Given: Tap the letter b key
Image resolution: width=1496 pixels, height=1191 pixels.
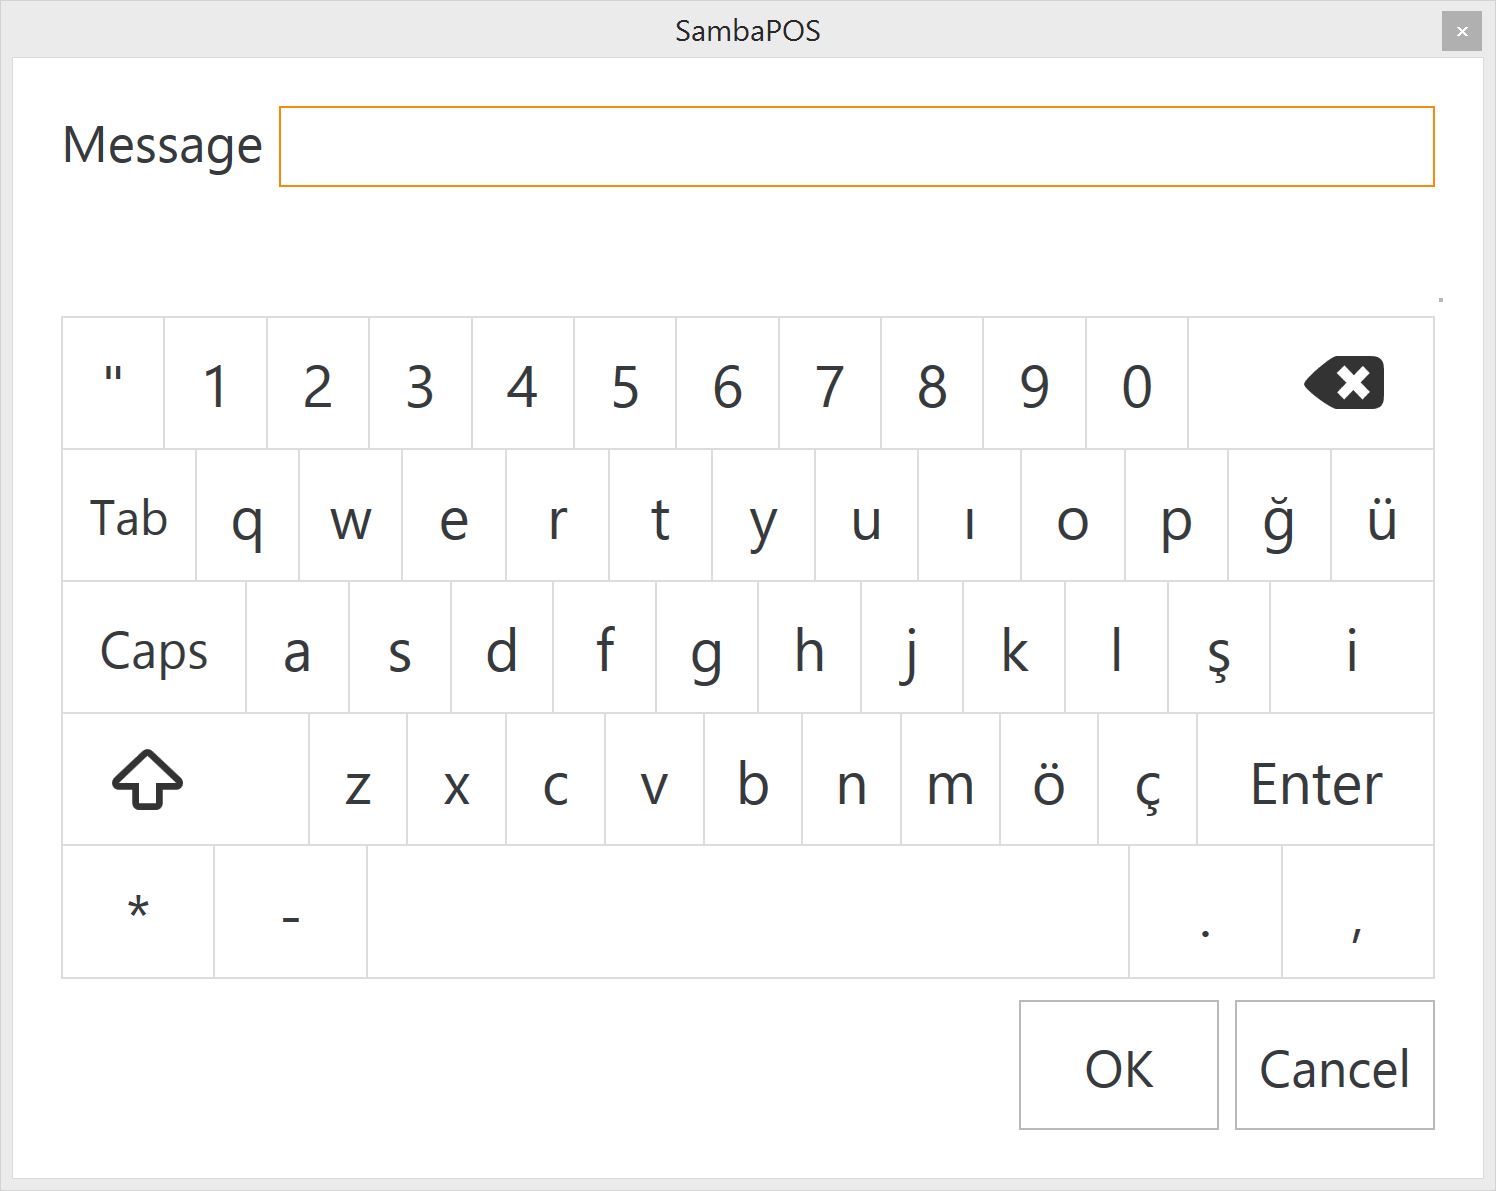Looking at the screenshot, I should [x=753, y=779].
